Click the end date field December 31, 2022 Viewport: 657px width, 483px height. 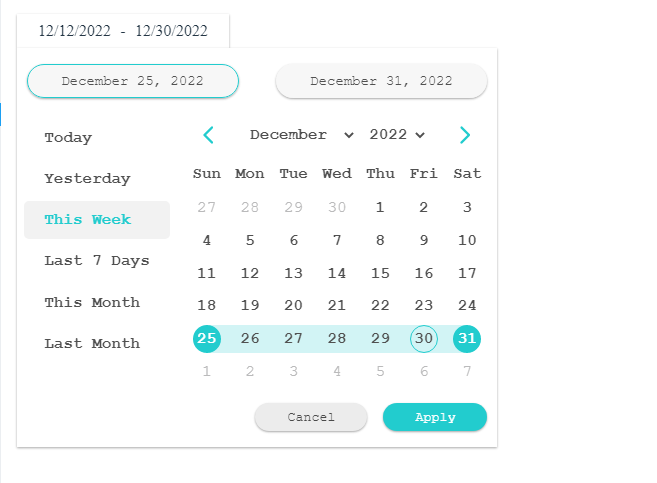pyautogui.click(x=381, y=81)
